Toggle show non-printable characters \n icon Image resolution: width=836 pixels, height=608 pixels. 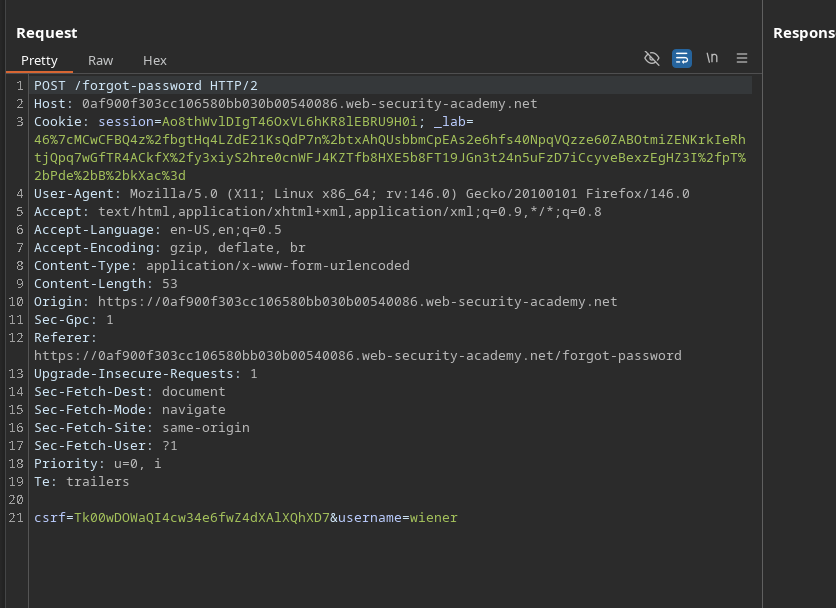pos(712,58)
